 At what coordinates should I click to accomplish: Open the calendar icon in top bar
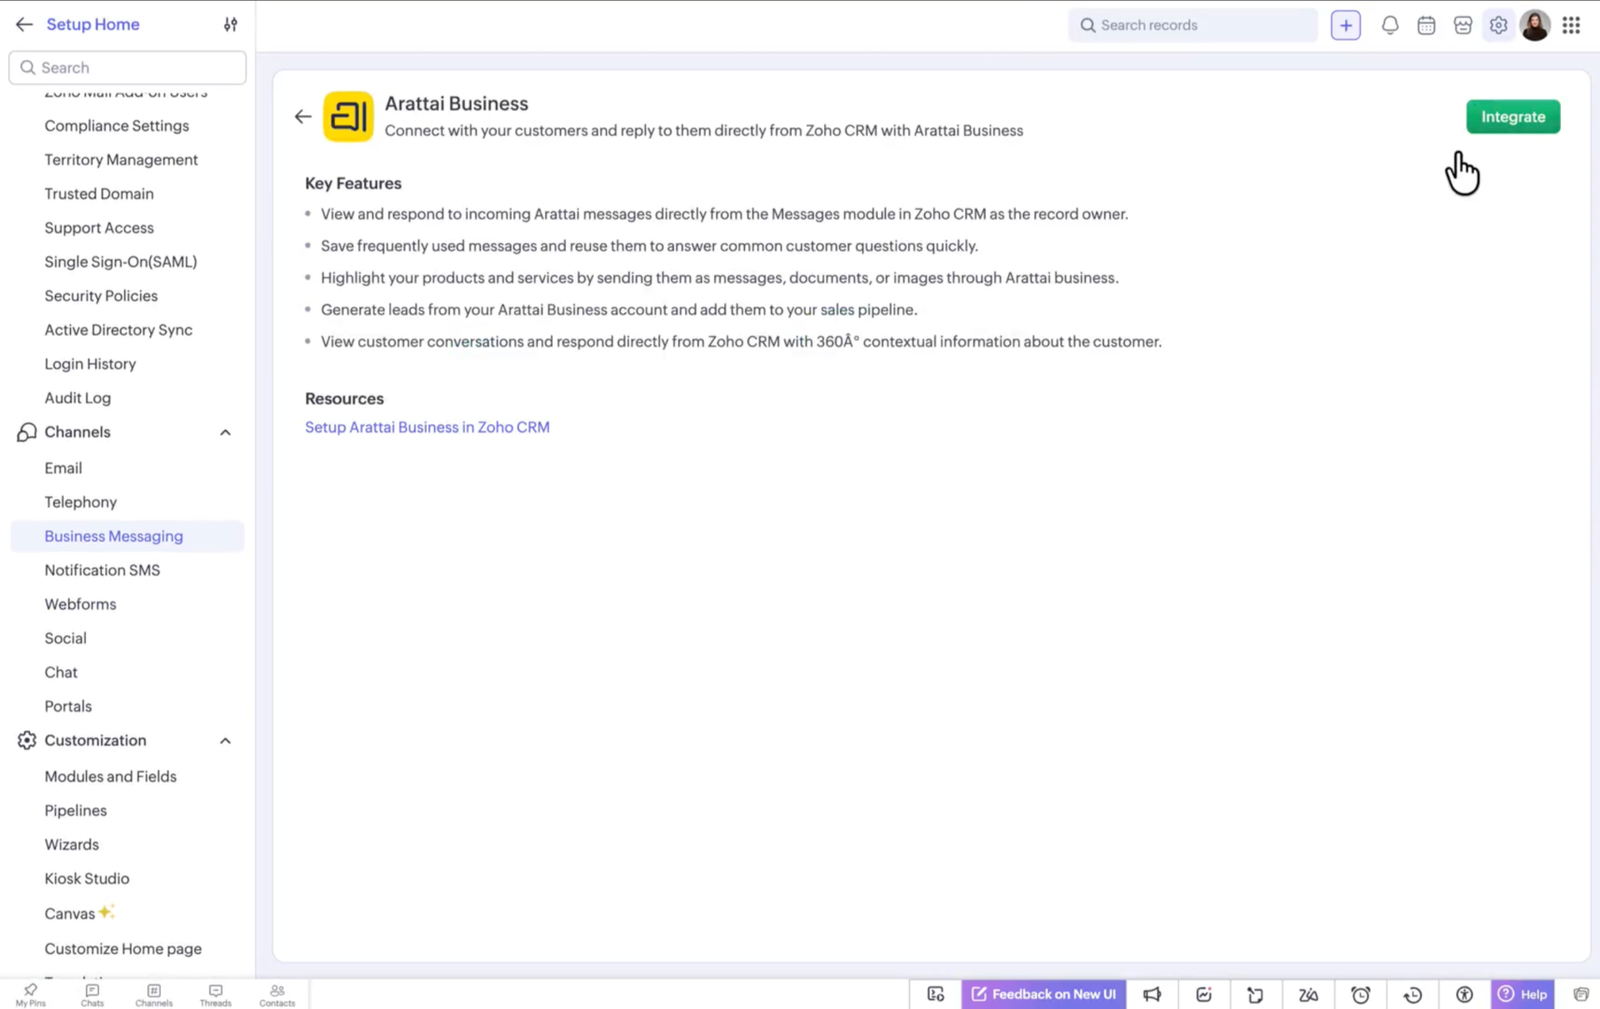click(x=1426, y=25)
